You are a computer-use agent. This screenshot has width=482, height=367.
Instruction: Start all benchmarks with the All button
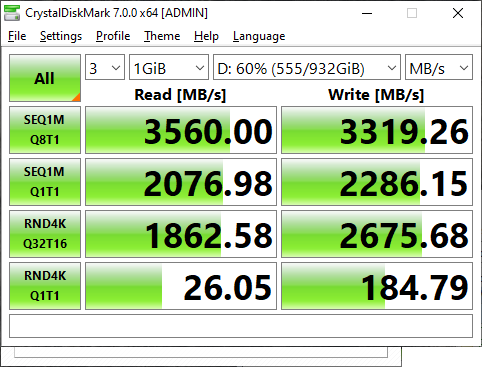click(45, 78)
